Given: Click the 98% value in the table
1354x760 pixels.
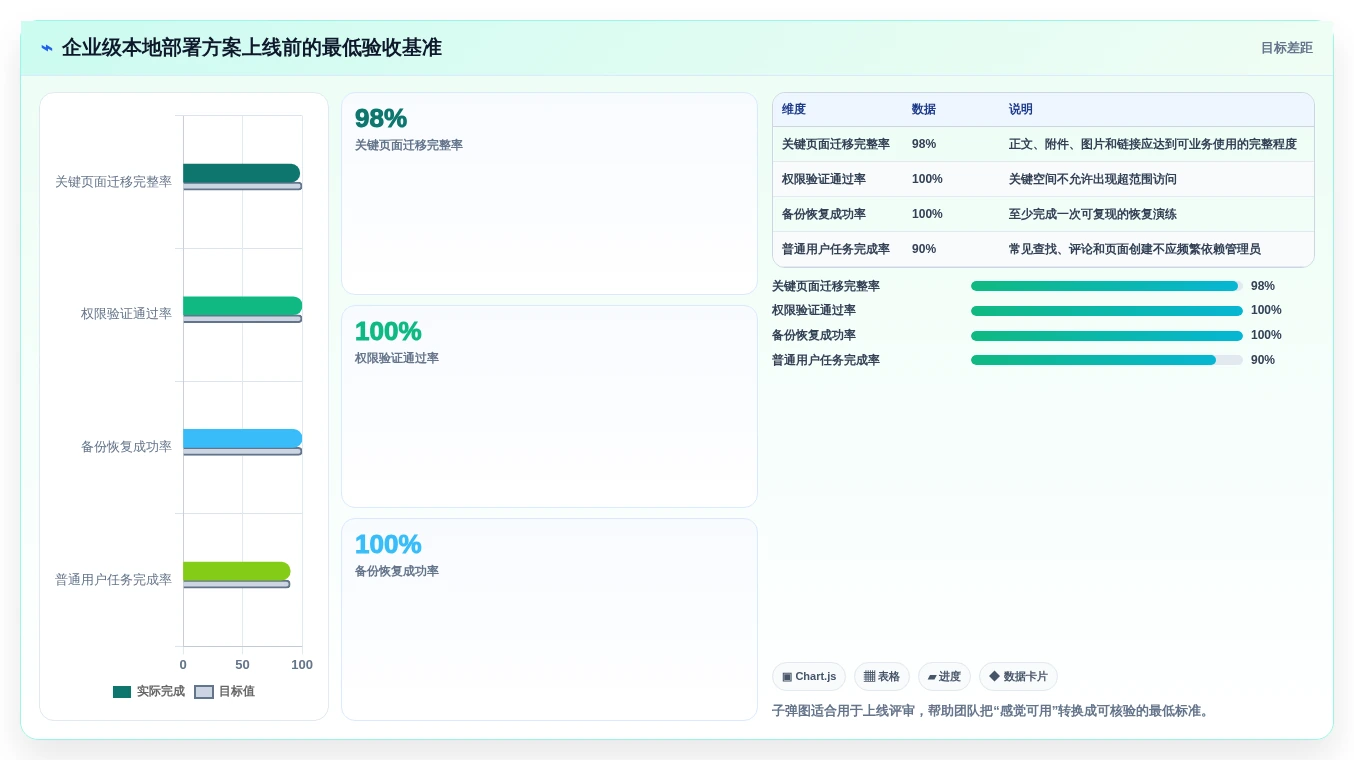Looking at the screenshot, I should pos(924,144).
